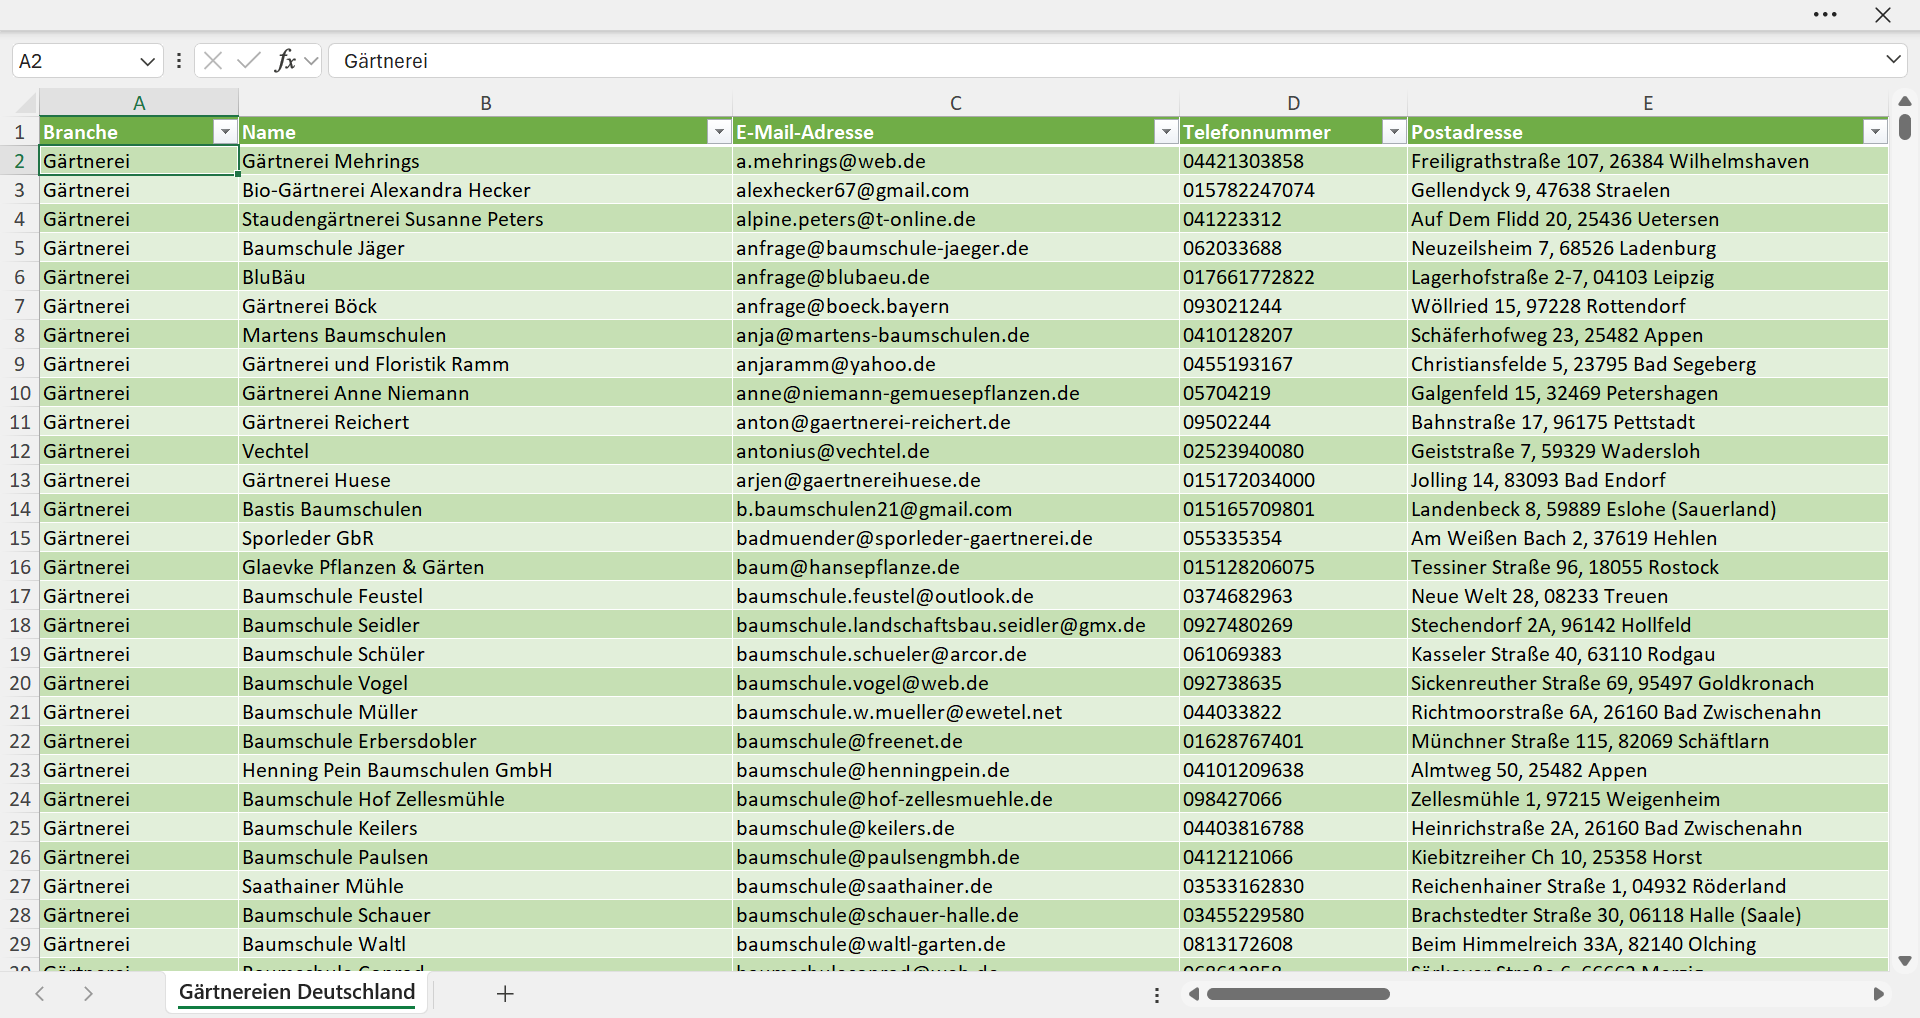Viewport: 1920px width, 1018px height.
Task: Click the horizontal scrollbar thumb
Action: point(1298,994)
